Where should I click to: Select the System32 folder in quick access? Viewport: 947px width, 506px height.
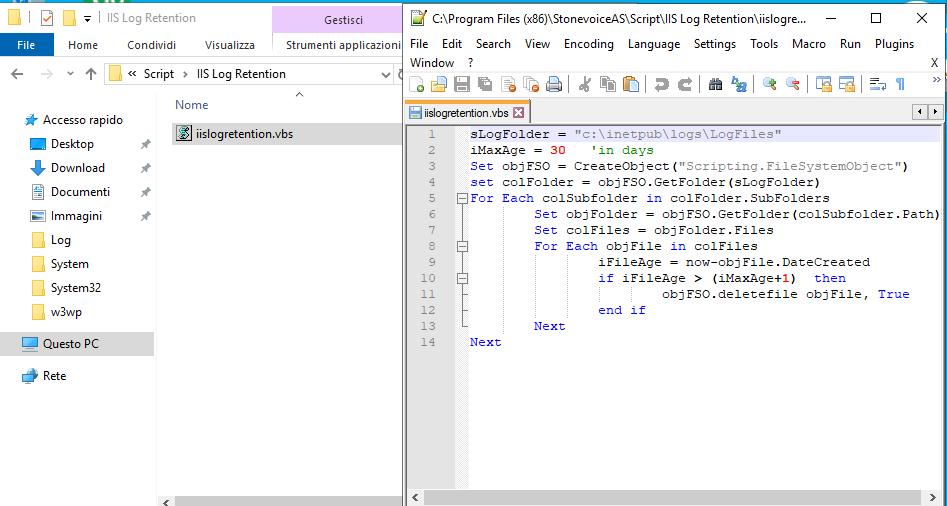coord(76,288)
